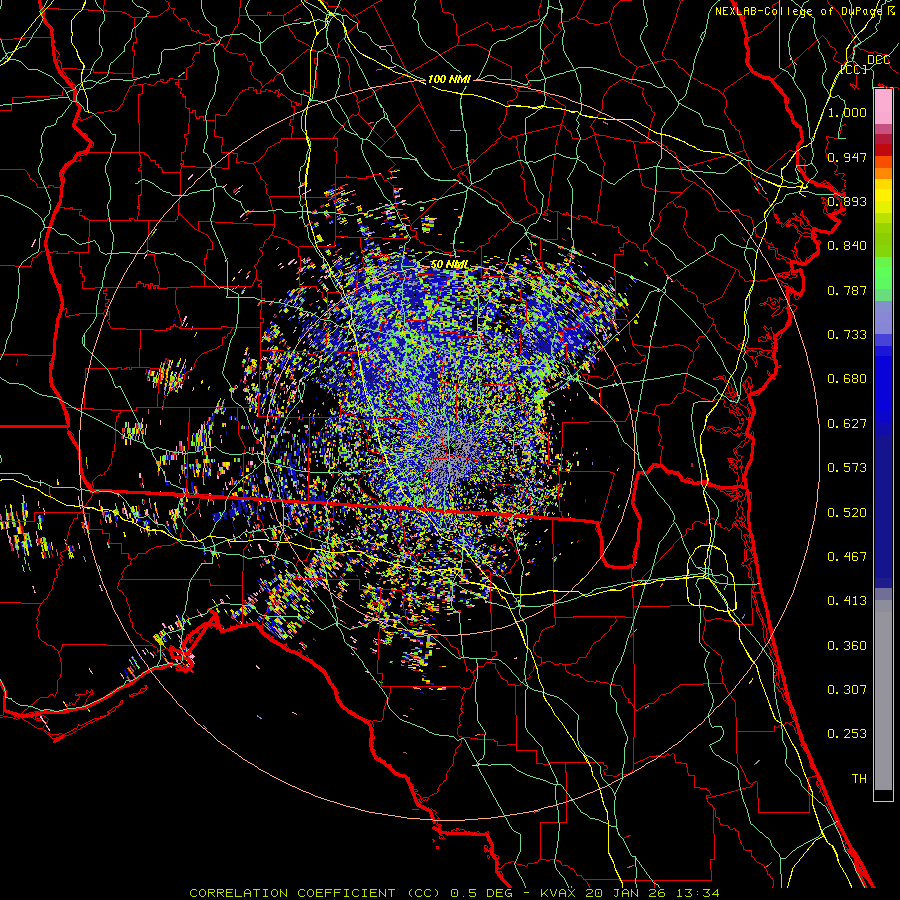Image resolution: width=900 pixels, height=900 pixels.
Task: Click the 0.947 scale value
Action: click(x=847, y=157)
